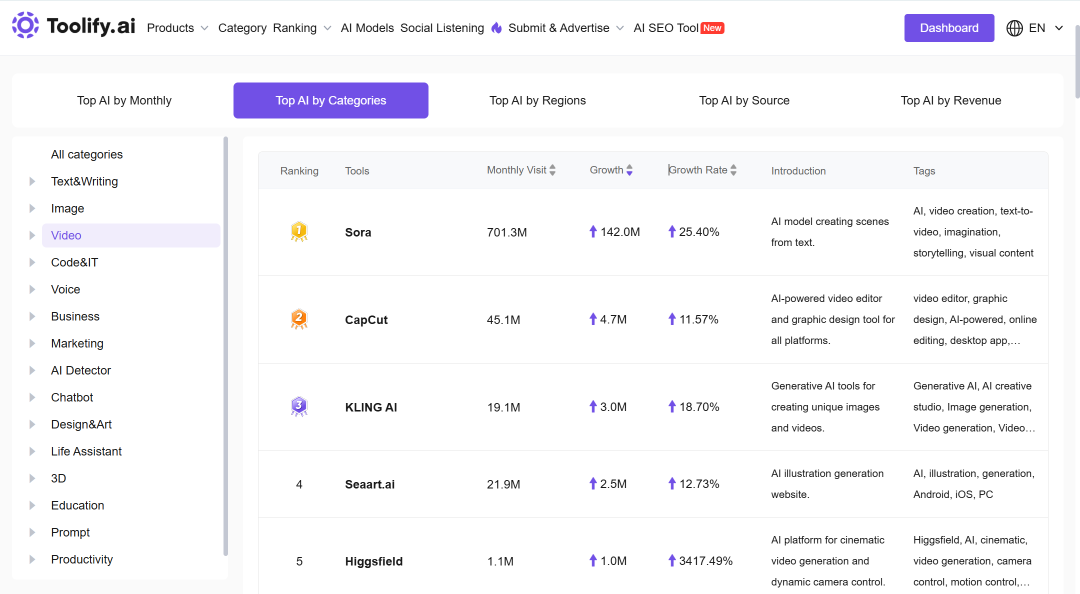Click the category sidebar scrollbar
The height and width of the screenshot is (594, 1080).
click(225, 346)
